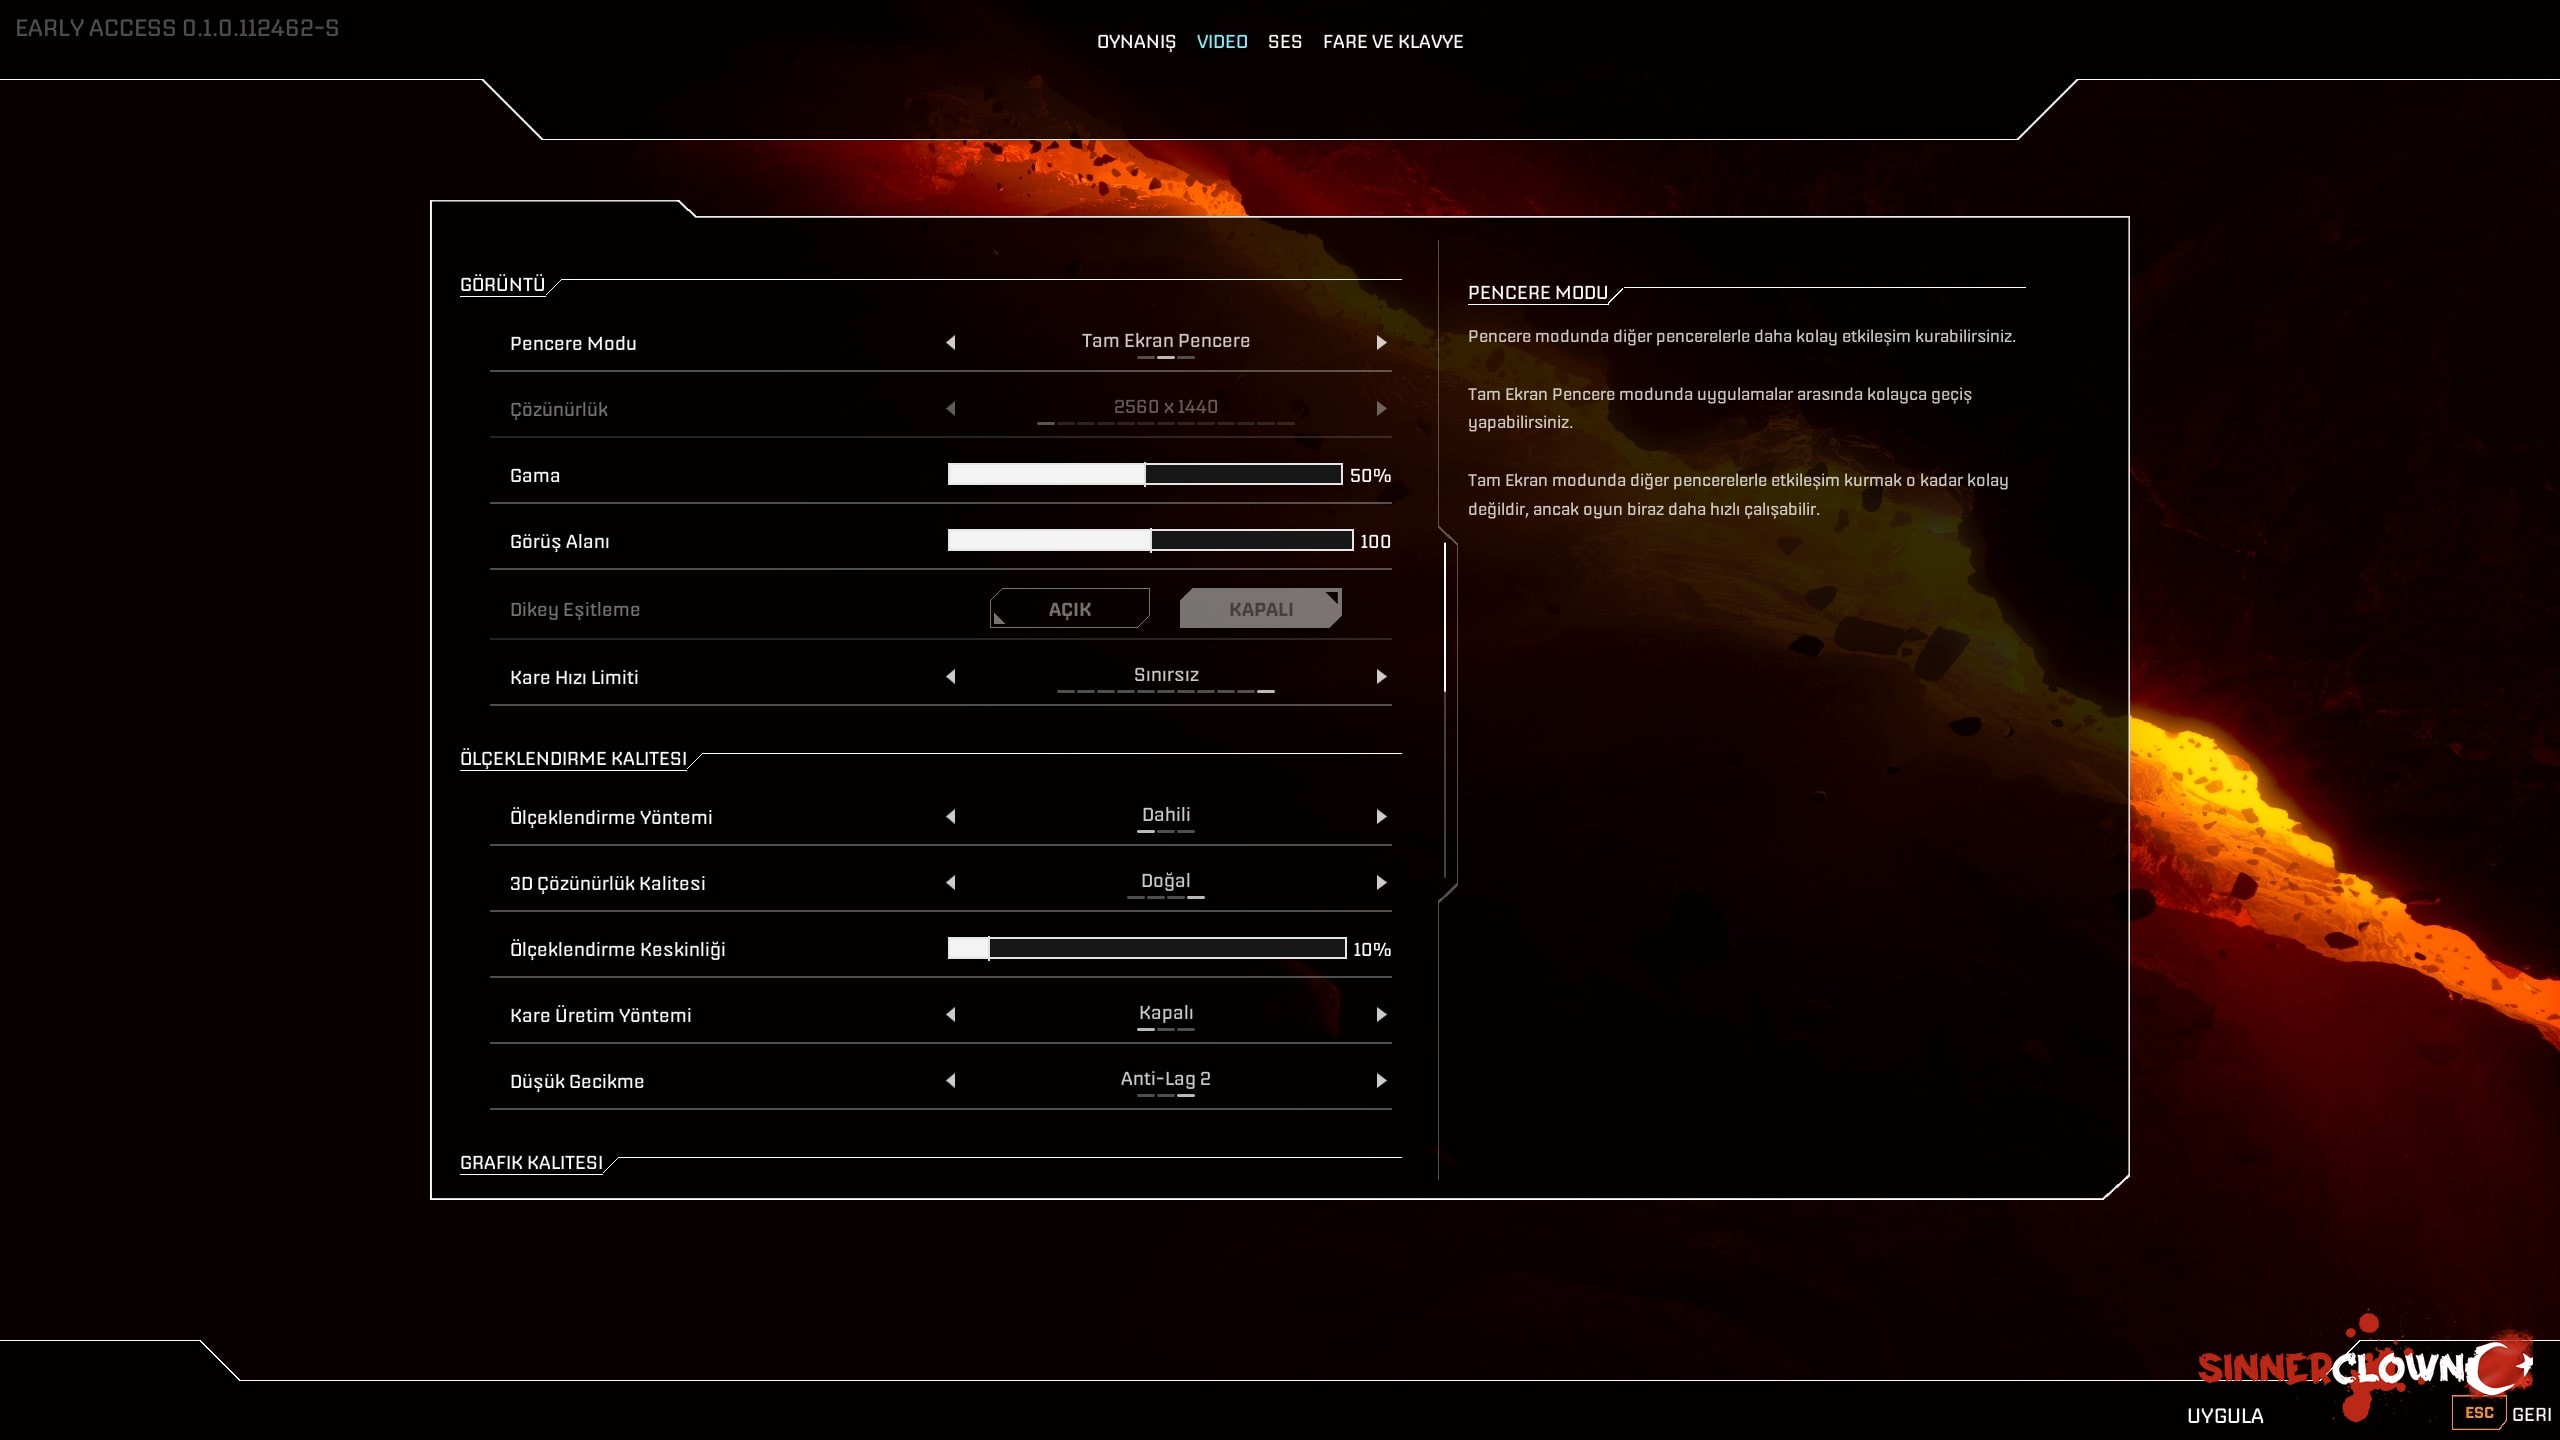The image size is (2560, 1440).
Task: Set Dikey Eşitleme to KAPALI
Action: [1260, 609]
